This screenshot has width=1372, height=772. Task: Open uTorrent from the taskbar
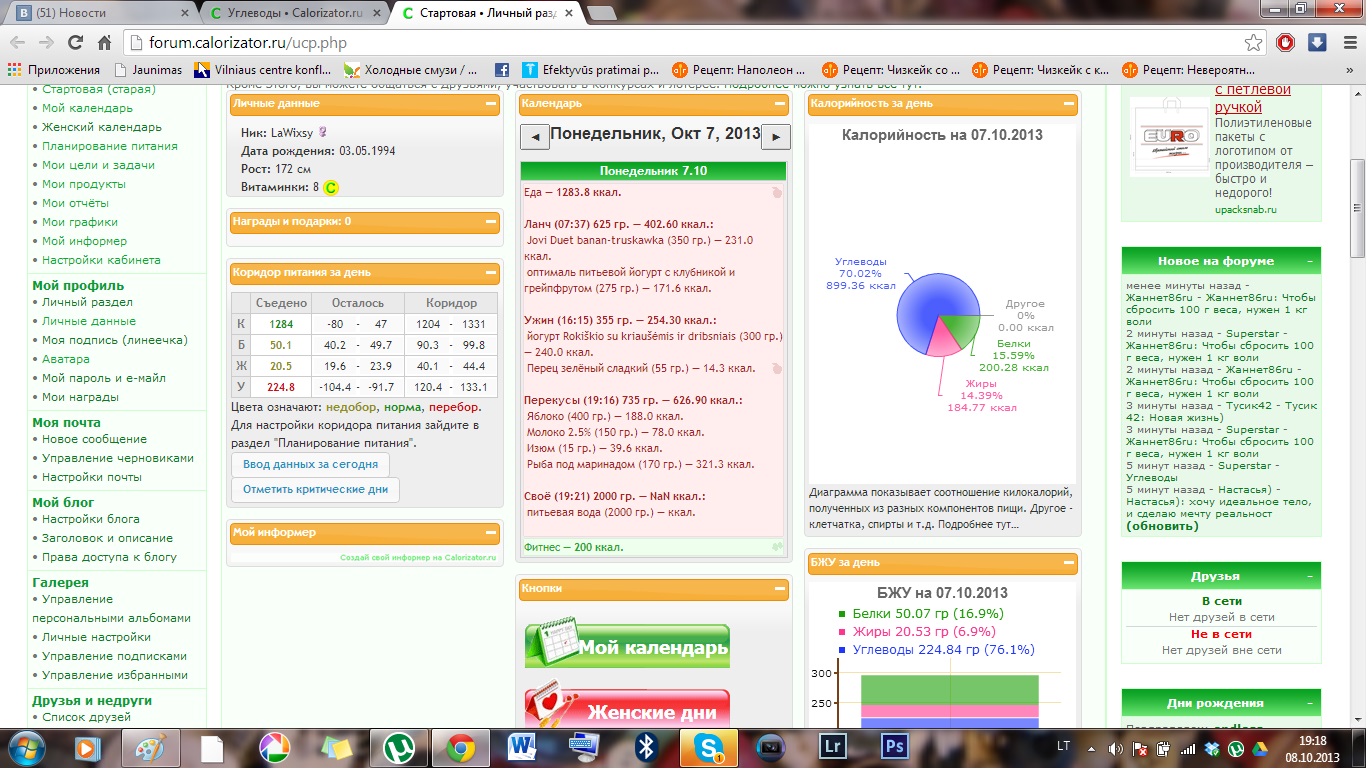pyautogui.click(x=399, y=747)
